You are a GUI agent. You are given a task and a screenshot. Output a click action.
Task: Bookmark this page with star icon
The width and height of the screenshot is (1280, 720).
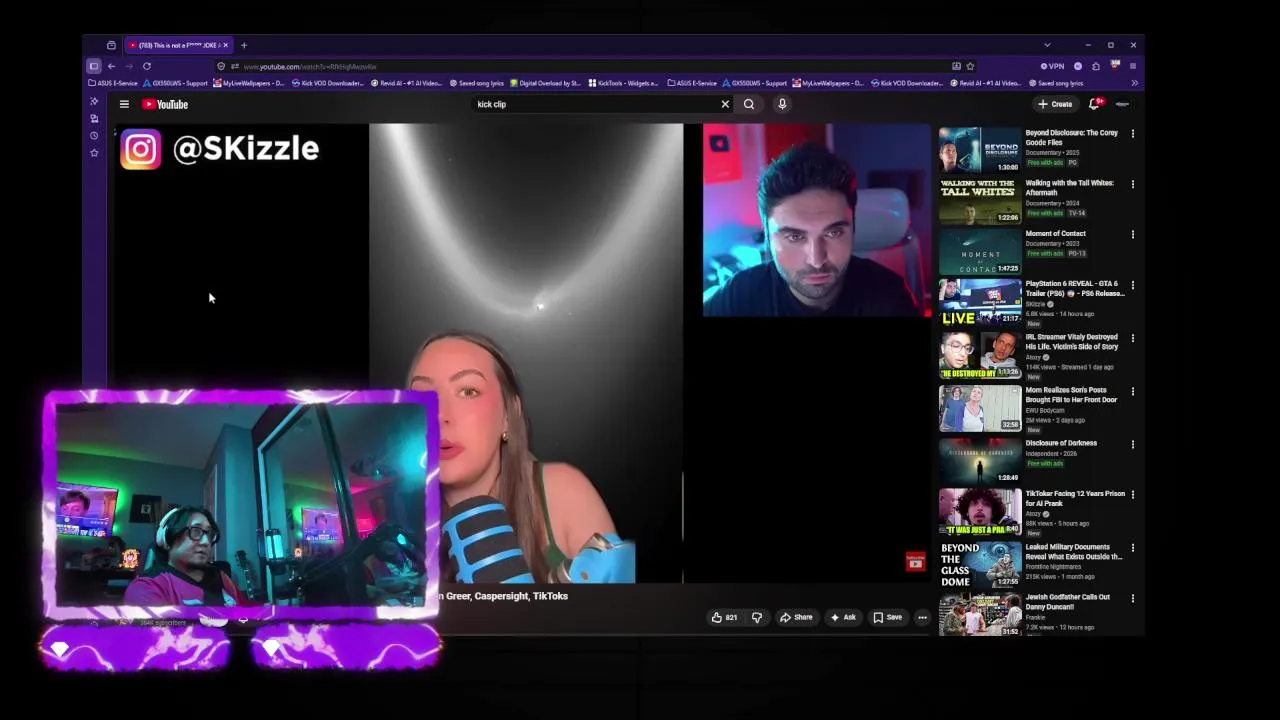pyautogui.click(x=970, y=66)
